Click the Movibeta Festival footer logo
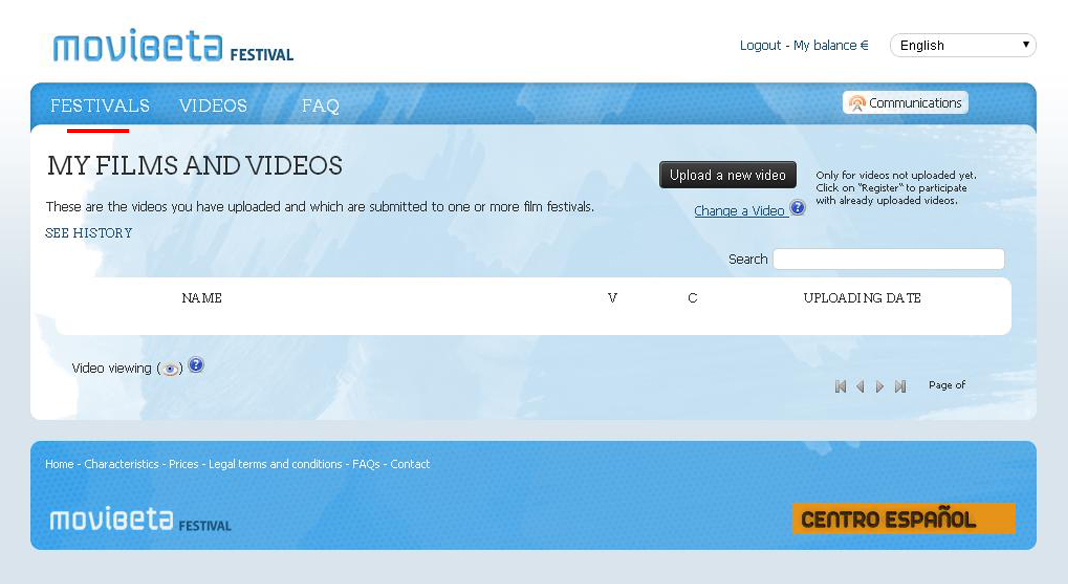 [x=140, y=520]
